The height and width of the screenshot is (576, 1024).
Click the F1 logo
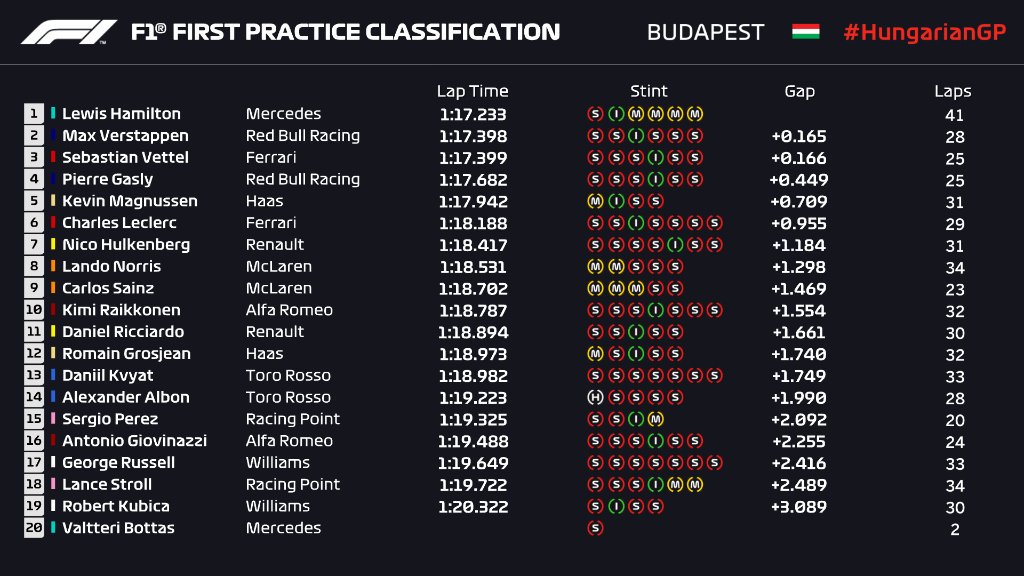click(69, 32)
